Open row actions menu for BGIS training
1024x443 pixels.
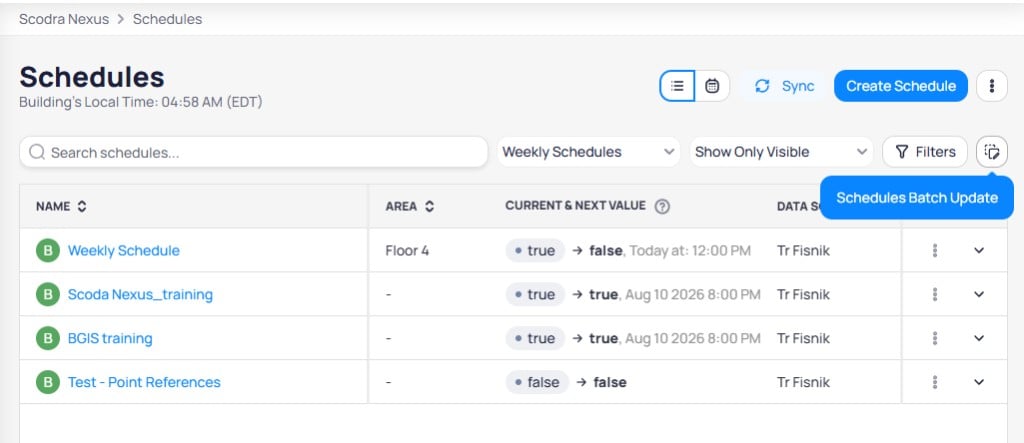coord(935,338)
